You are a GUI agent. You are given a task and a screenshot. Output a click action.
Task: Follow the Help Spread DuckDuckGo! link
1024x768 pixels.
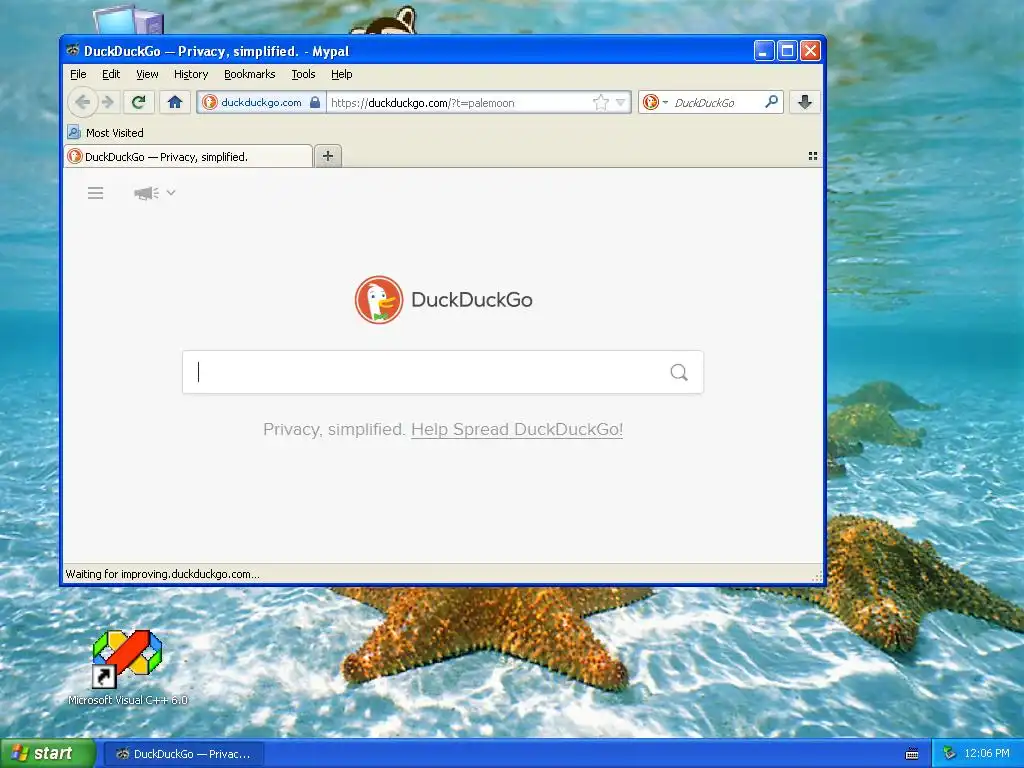point(517,430)
